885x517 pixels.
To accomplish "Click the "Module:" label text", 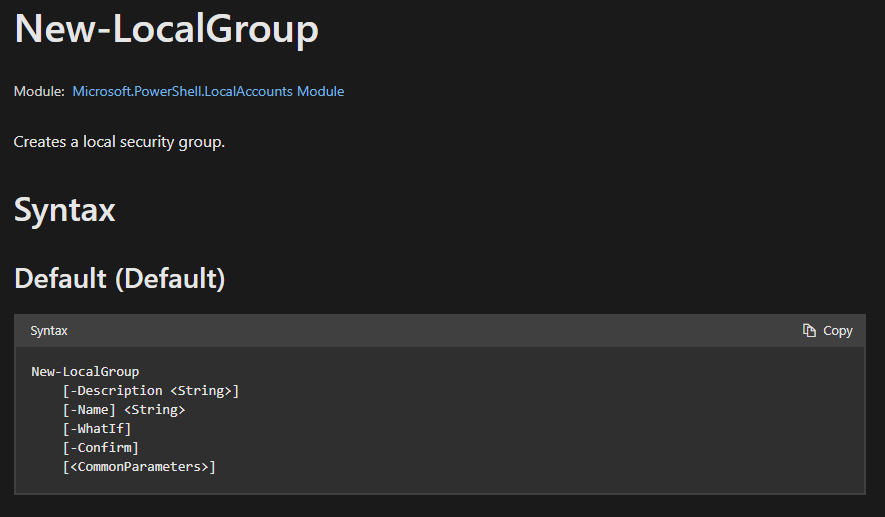I will click(x=39, y=92).
